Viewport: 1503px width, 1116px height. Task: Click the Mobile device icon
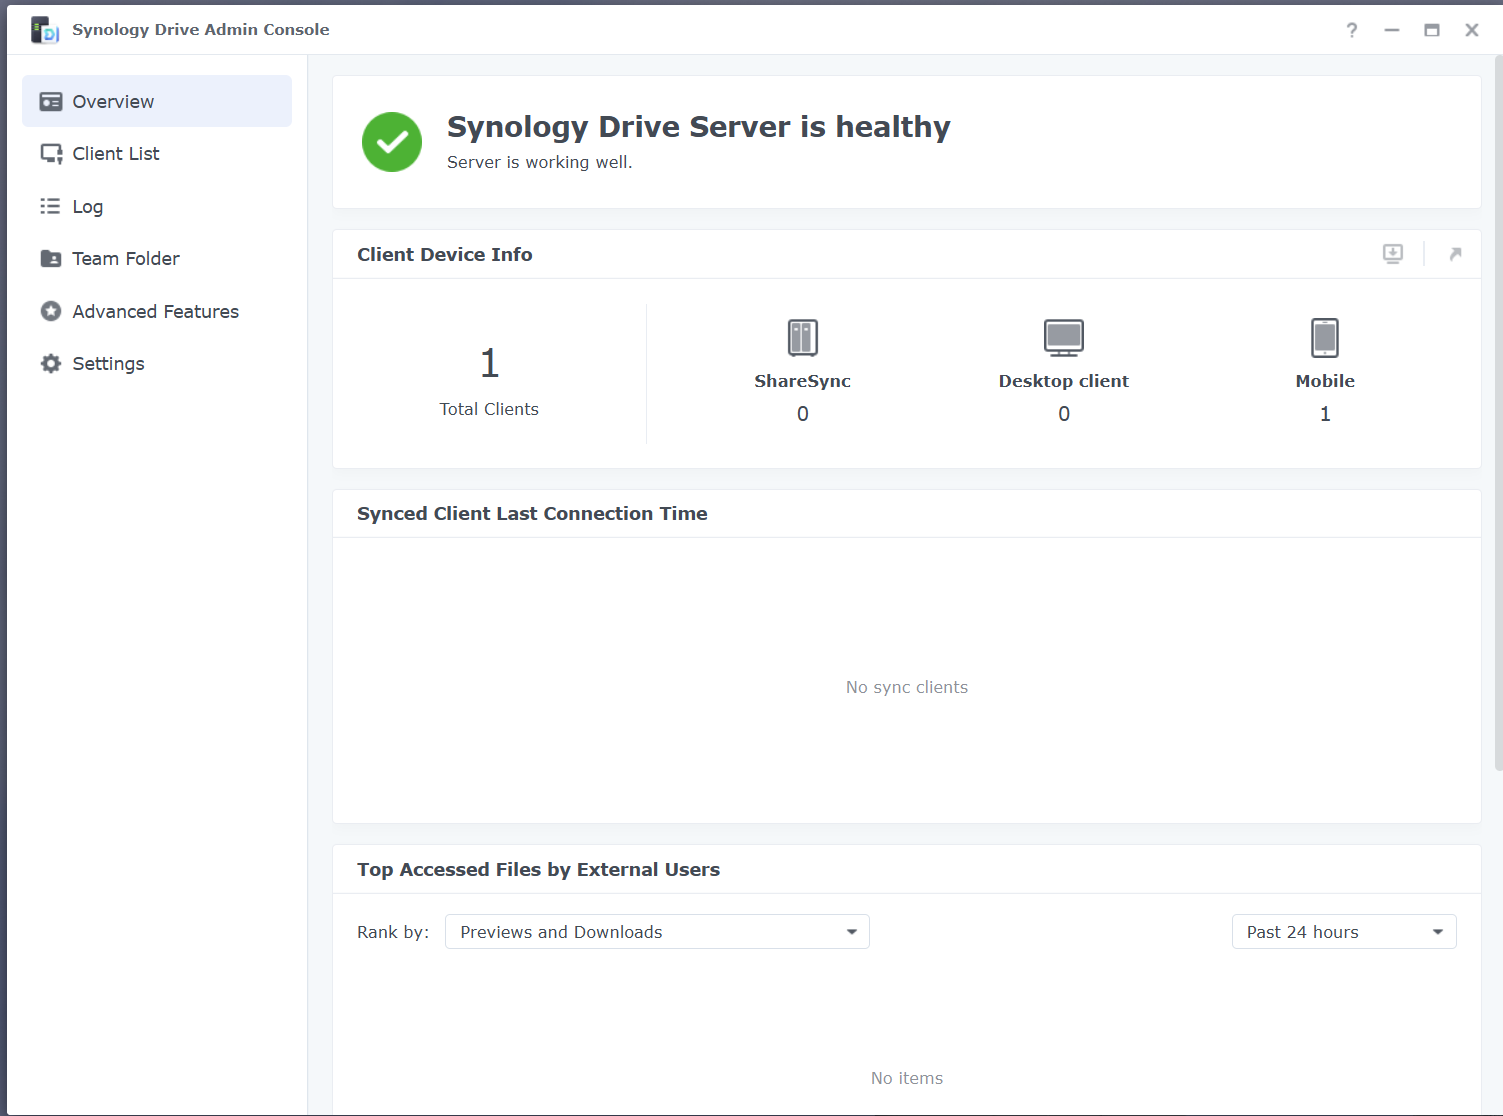click(x=1324, y=338)
